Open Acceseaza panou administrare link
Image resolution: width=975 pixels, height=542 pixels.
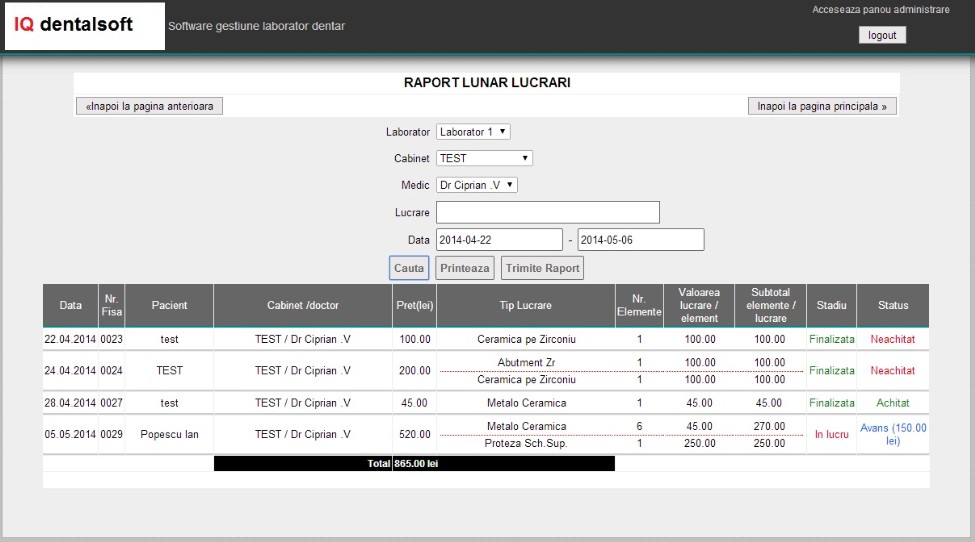click(x=880, y=9)
